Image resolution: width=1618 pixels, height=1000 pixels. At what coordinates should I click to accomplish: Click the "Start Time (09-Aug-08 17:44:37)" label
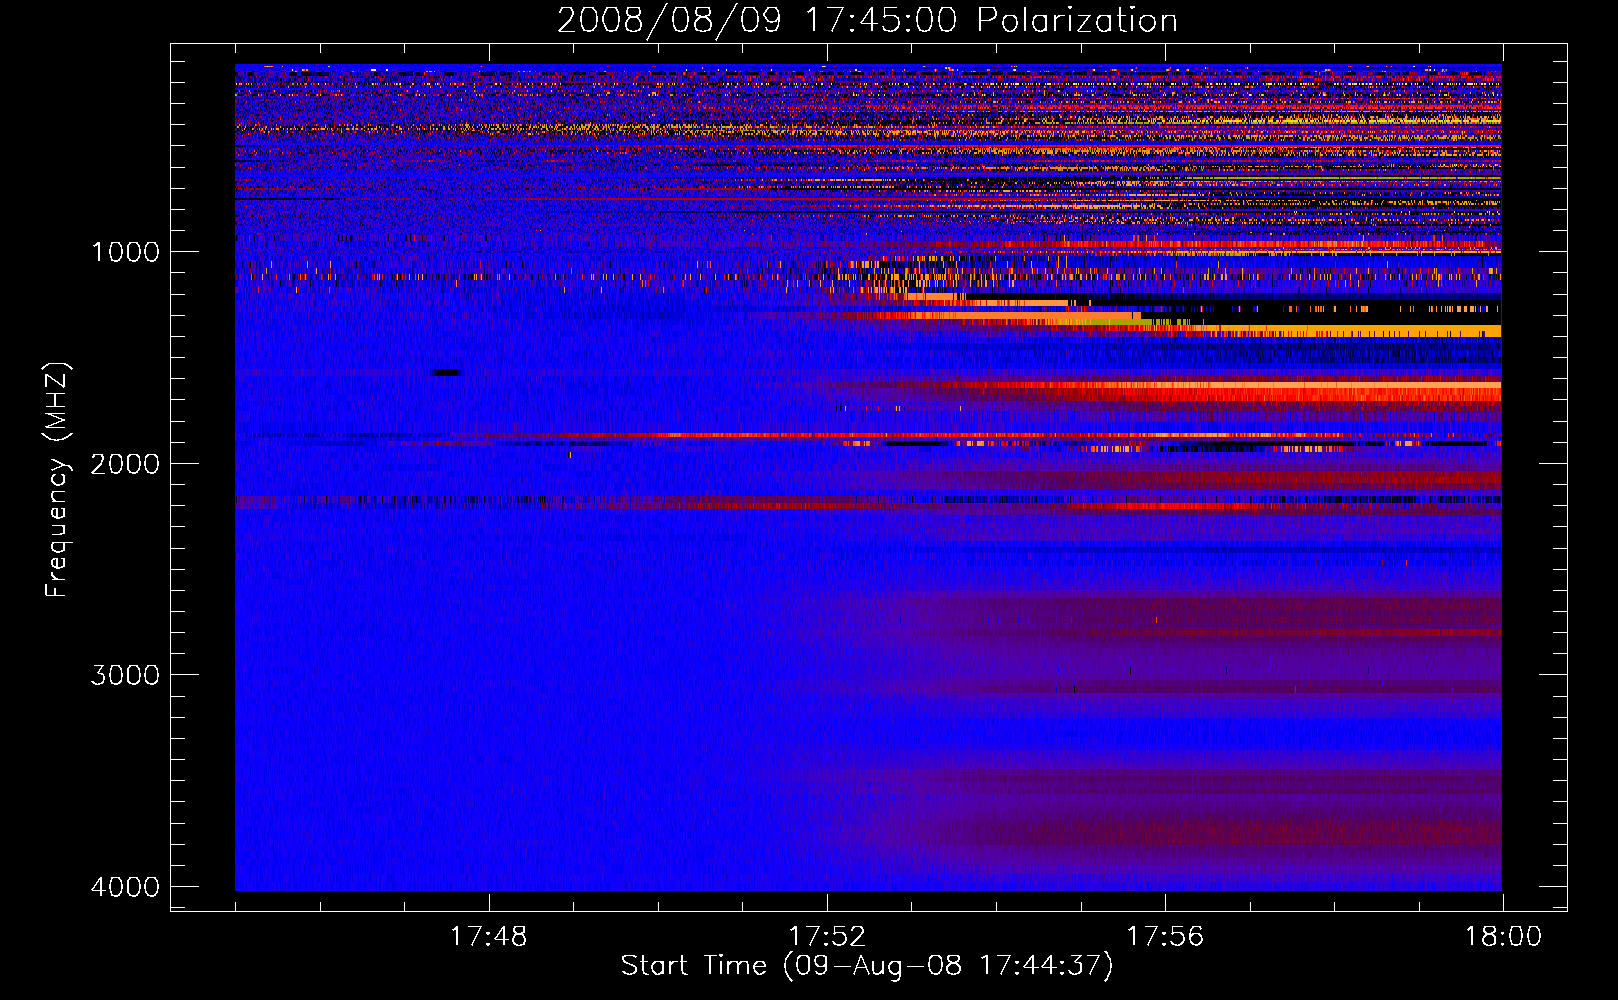pyautogui.click(x=867, y=966)
